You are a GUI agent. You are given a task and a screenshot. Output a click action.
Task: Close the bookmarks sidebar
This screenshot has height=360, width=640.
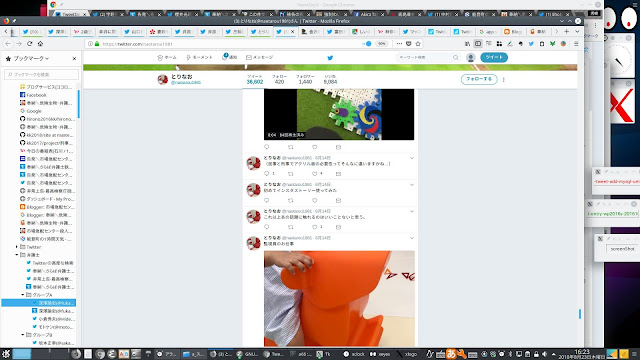point(74,59)
